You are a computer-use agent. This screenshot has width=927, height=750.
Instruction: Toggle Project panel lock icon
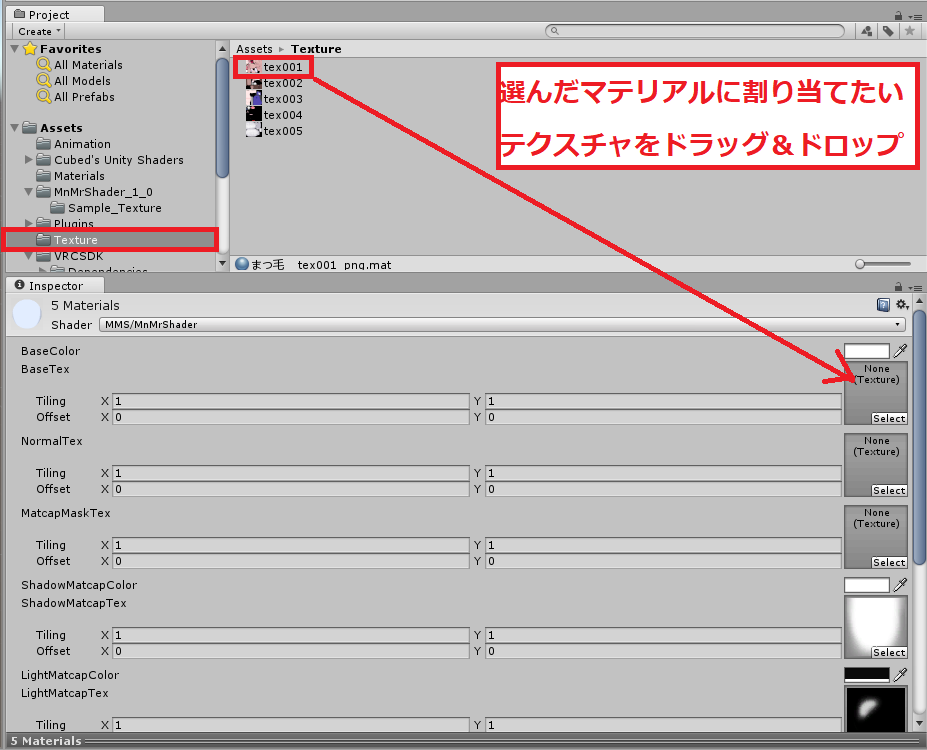(x=898, y=16)
